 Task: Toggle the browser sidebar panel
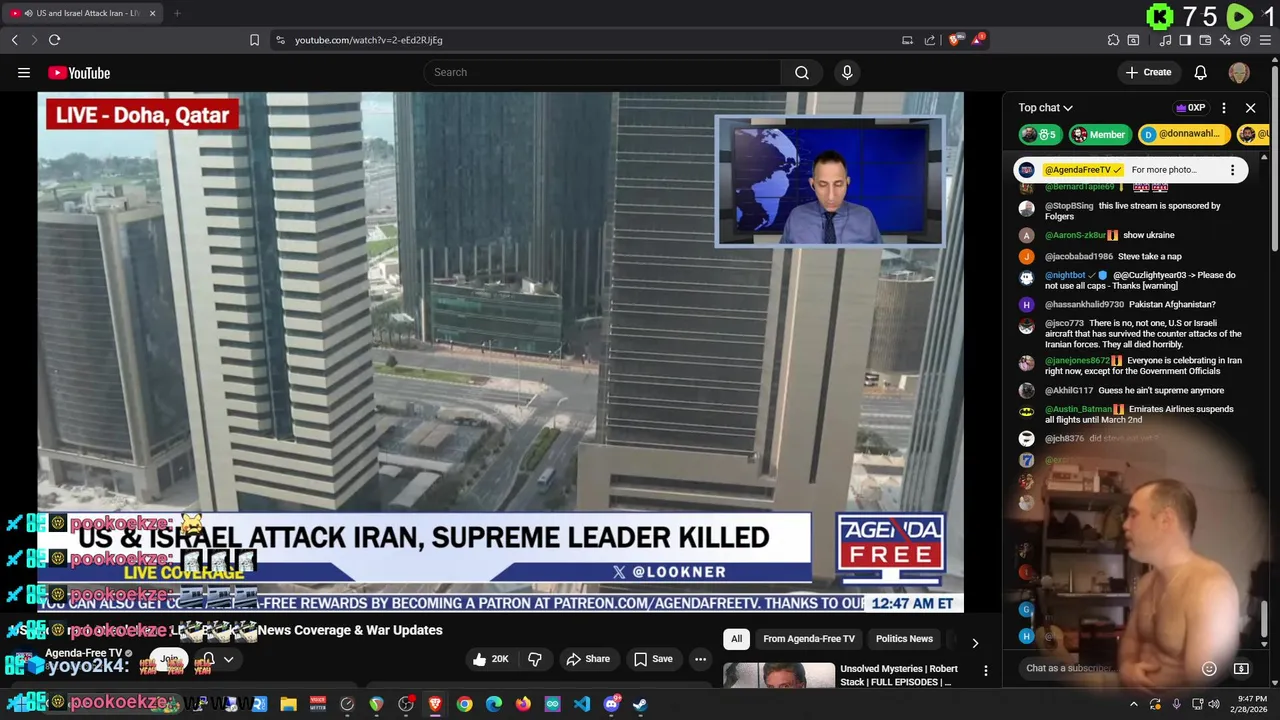(1185, 40)
